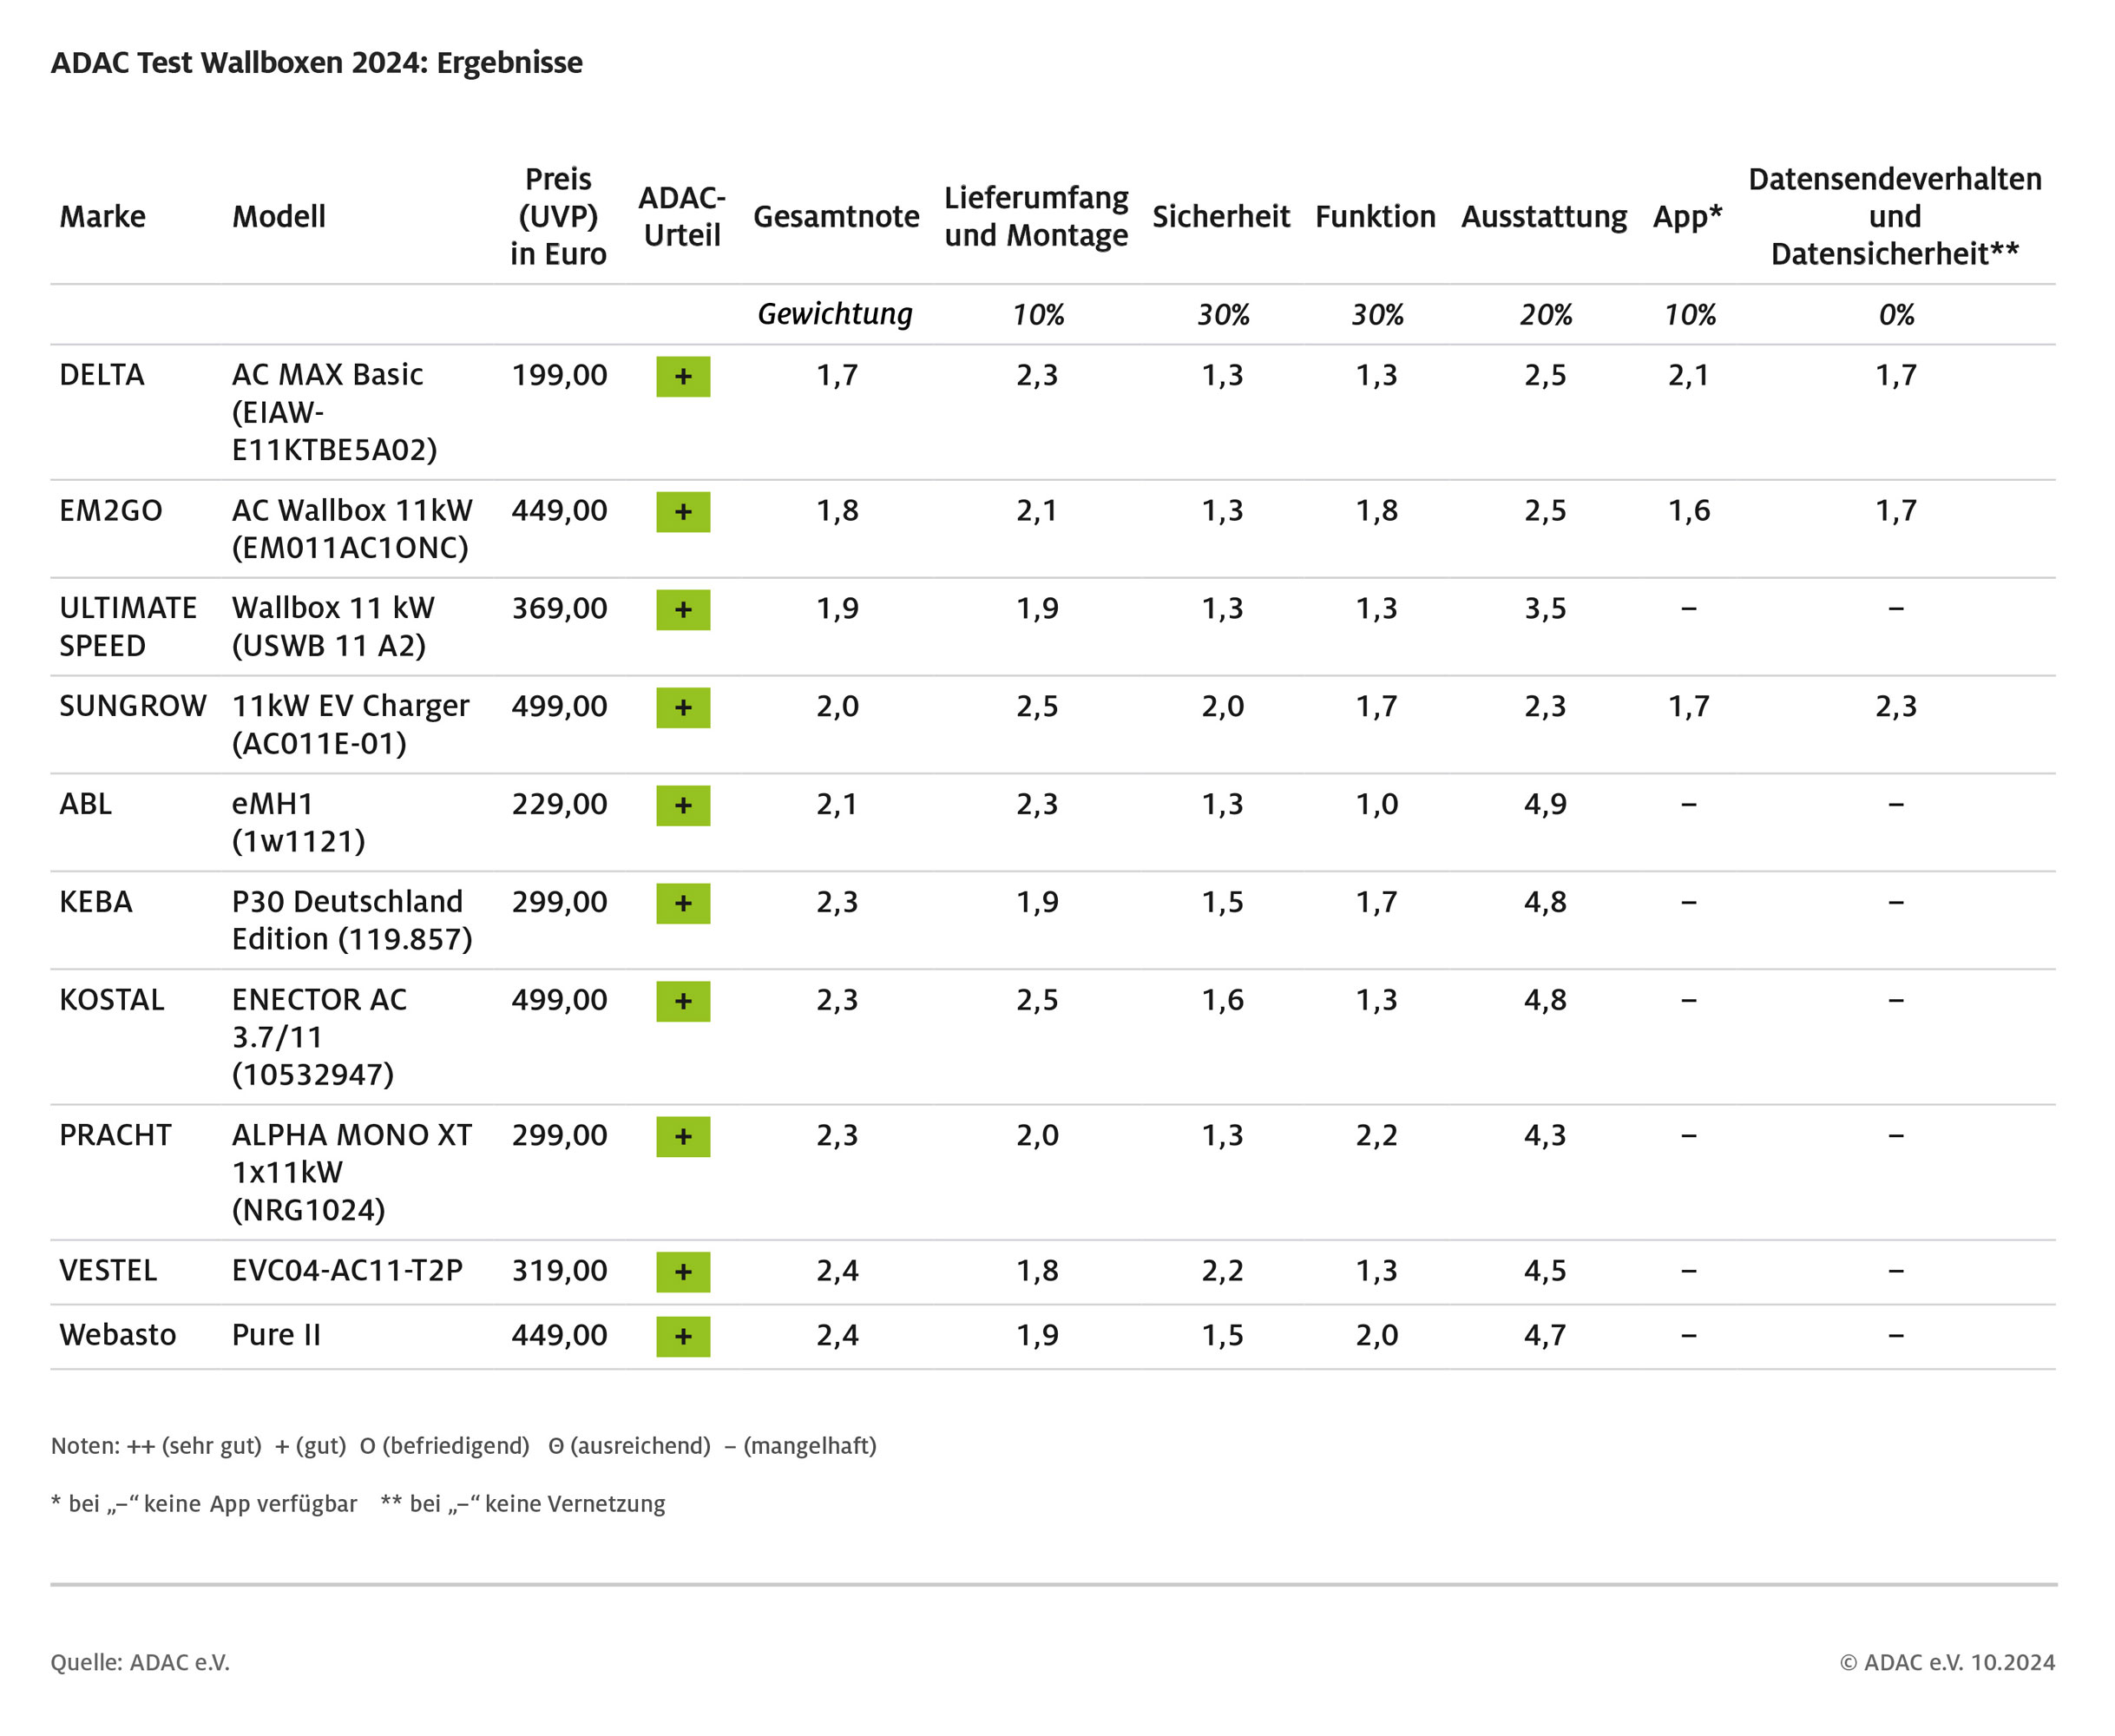Click the green plus rating for DELTA

click(x=683, y=377)
